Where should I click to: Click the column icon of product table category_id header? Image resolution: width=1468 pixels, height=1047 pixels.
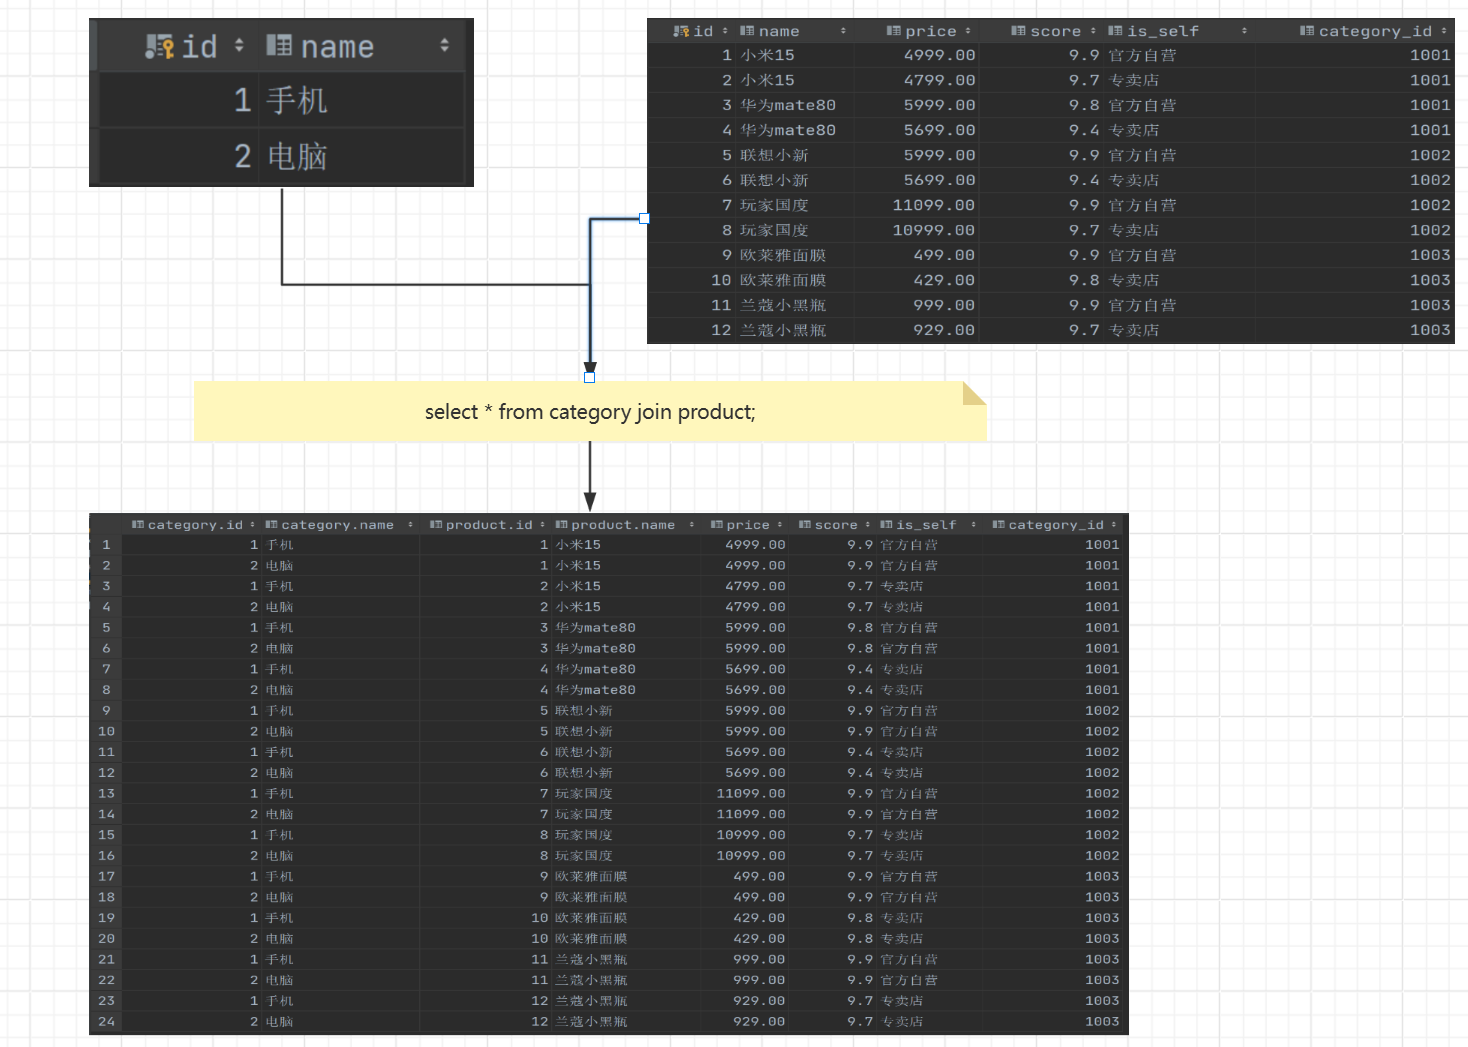pos(1307,31)
